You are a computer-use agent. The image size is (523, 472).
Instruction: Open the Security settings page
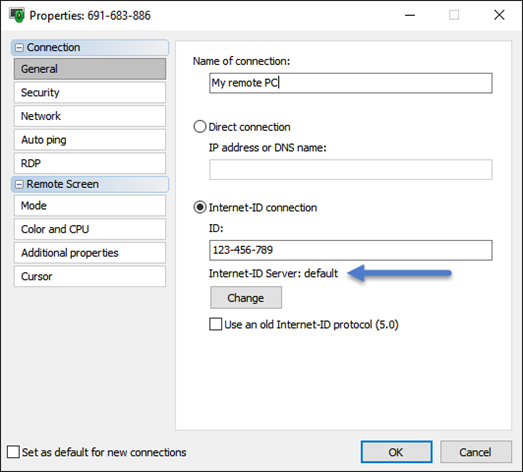coord(90,92)
